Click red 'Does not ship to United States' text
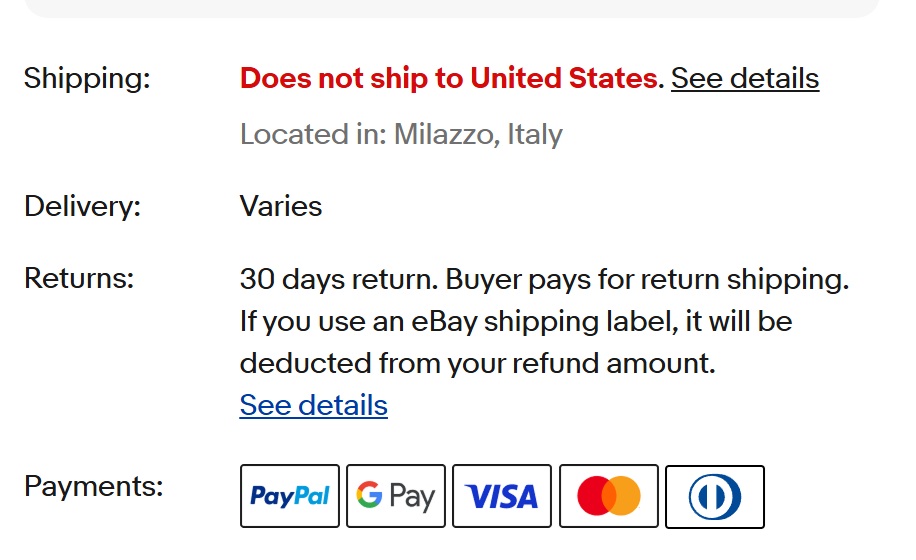The height and width of the screenshot is (560, 916). pyautogui.click(x=450, y=78)
